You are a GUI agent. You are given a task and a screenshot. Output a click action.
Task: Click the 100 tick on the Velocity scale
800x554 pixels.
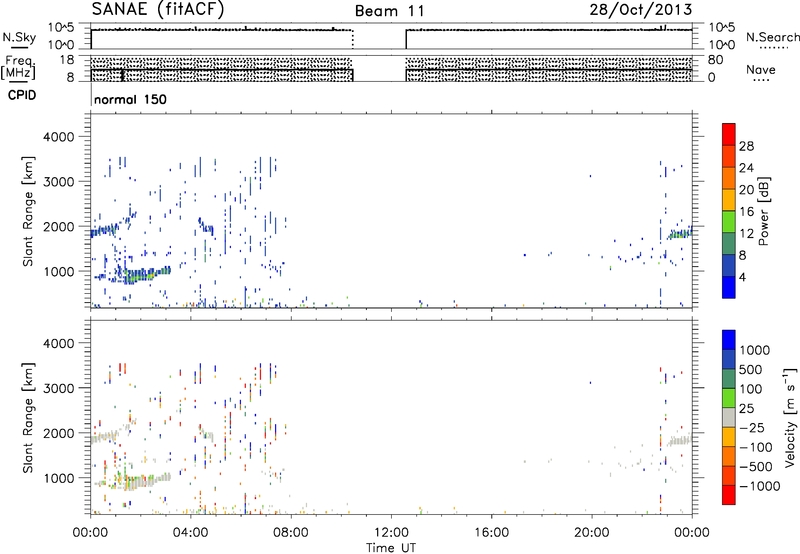pos(751,389)
